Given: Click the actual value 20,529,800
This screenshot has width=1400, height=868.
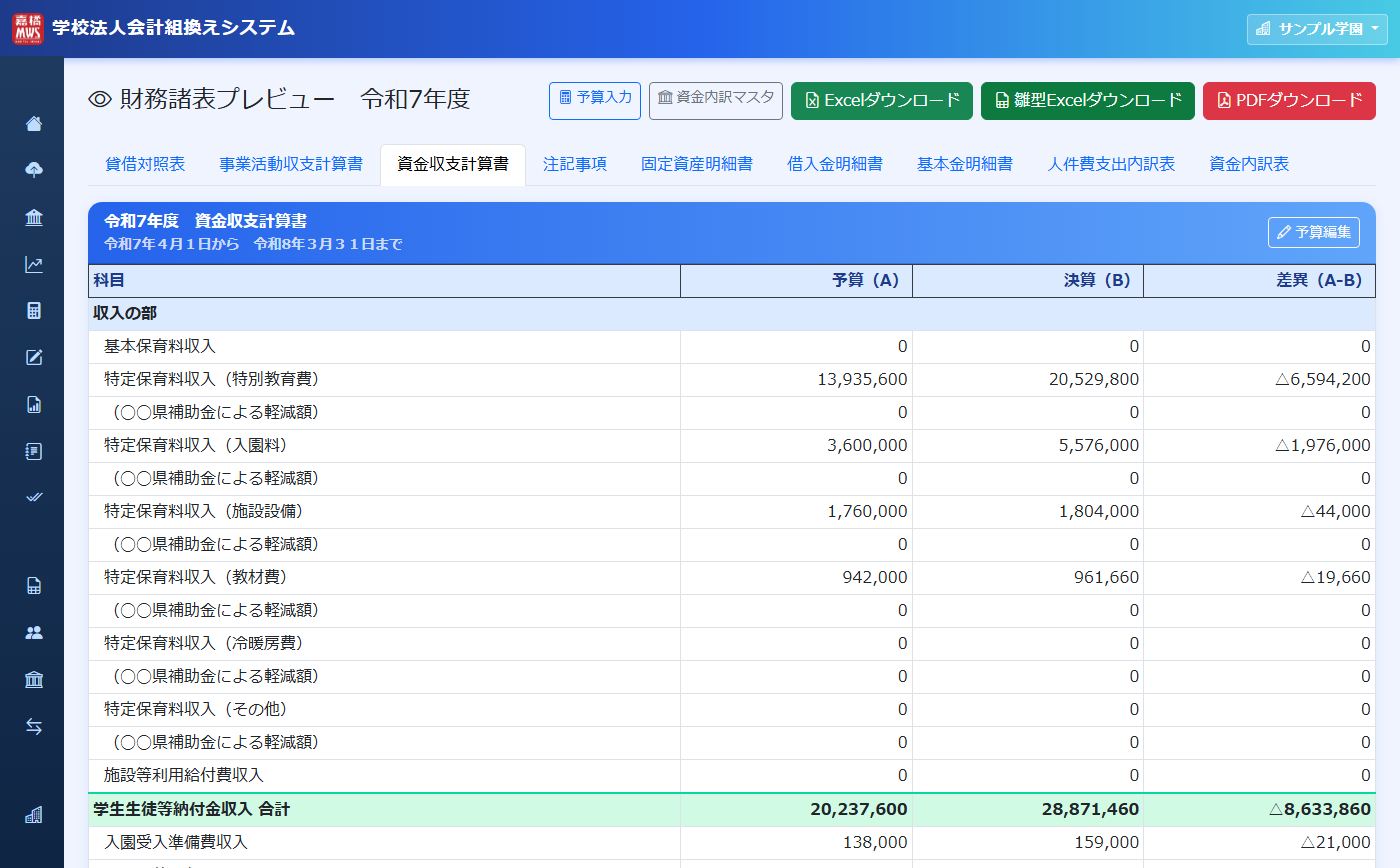Looking at the screenshot, I should (1093, 380).
